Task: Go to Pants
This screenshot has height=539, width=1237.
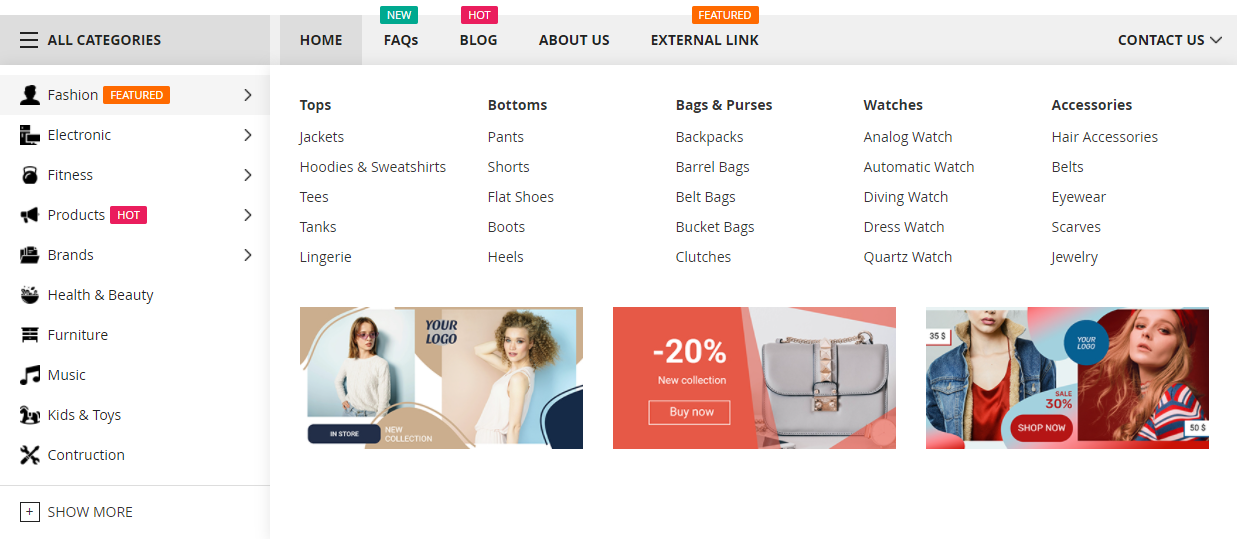Action: (506, 137)
